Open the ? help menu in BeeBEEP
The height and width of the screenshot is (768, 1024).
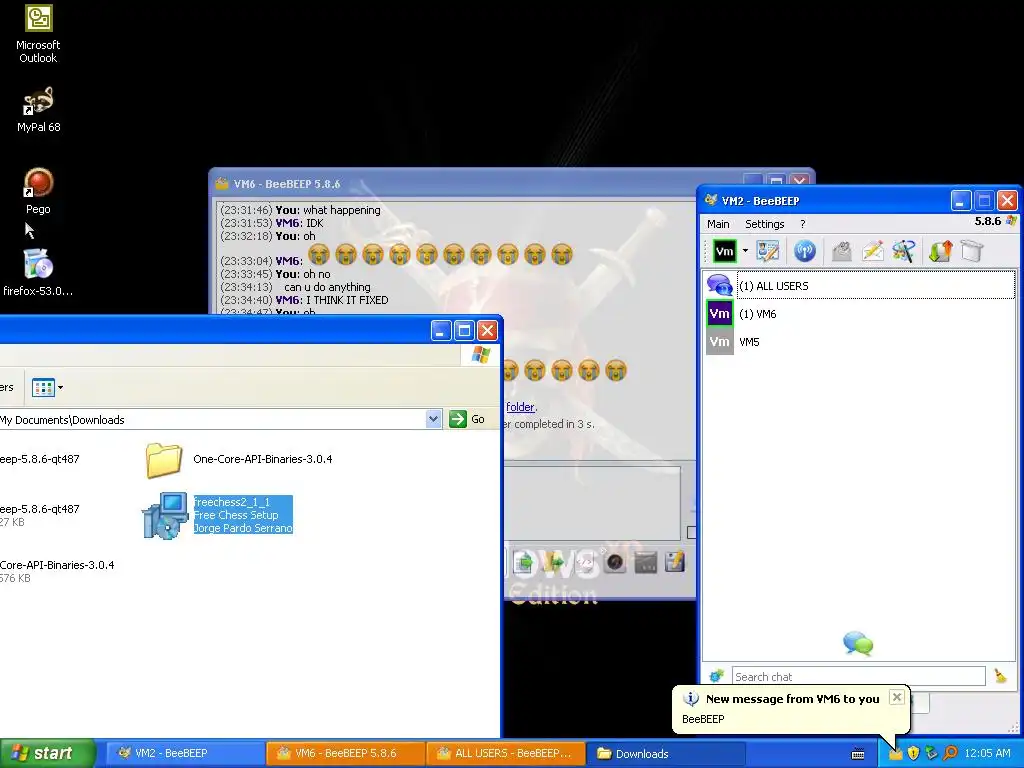[803, 224]
